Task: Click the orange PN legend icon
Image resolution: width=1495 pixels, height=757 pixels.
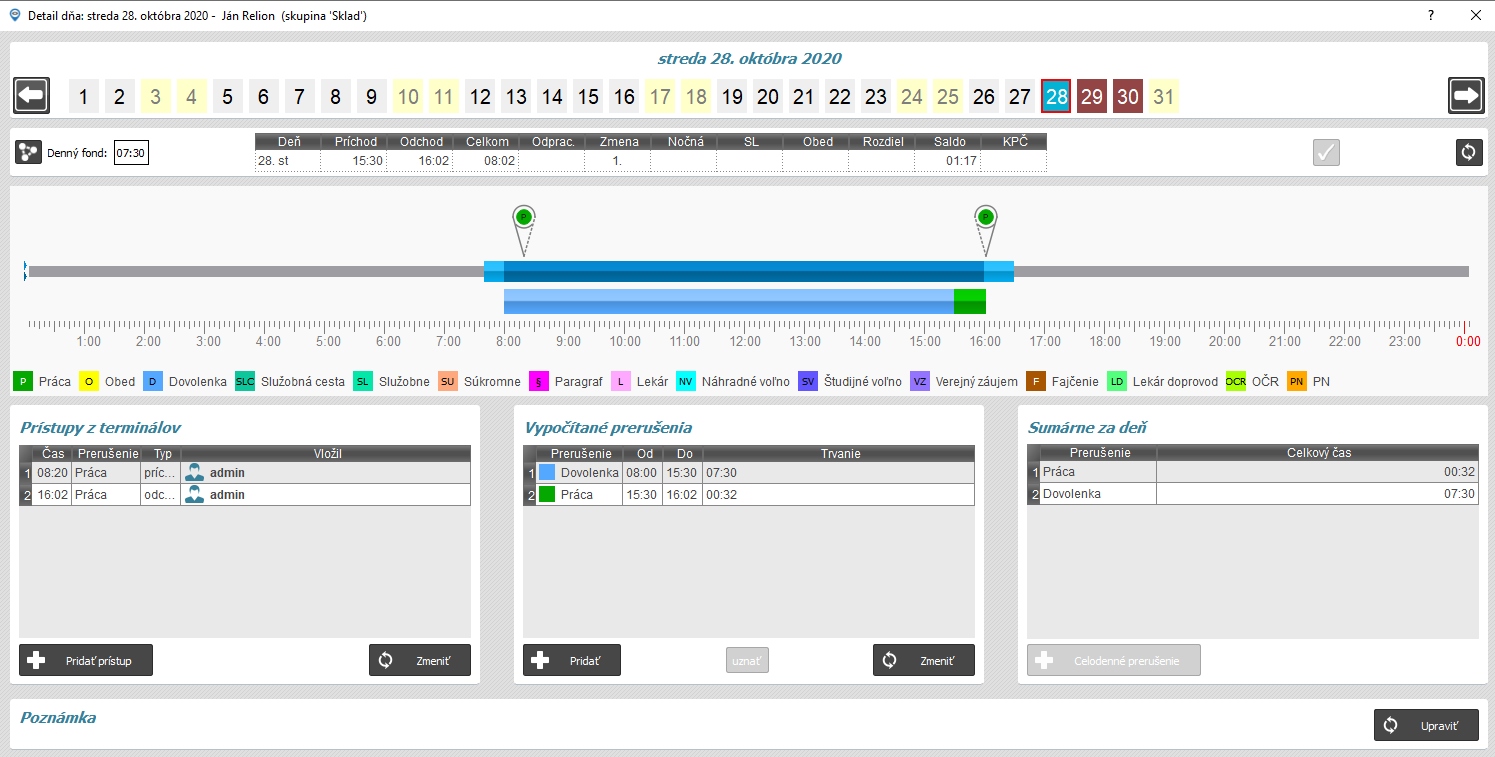Action: point(1297,381)
